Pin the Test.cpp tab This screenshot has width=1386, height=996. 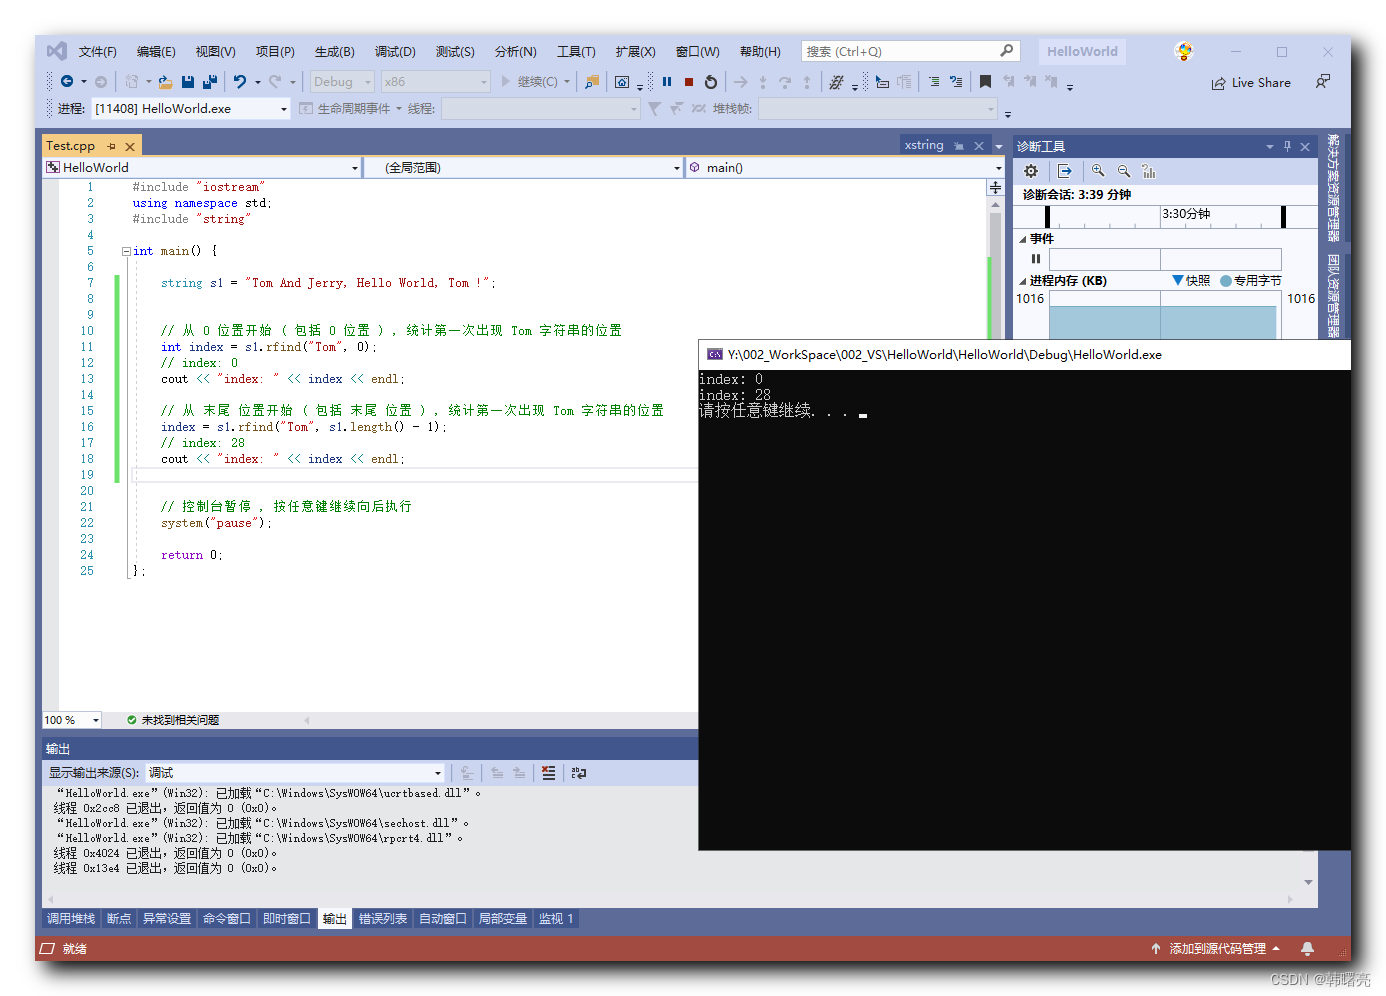pyautogui.click(x=111, y=146)
